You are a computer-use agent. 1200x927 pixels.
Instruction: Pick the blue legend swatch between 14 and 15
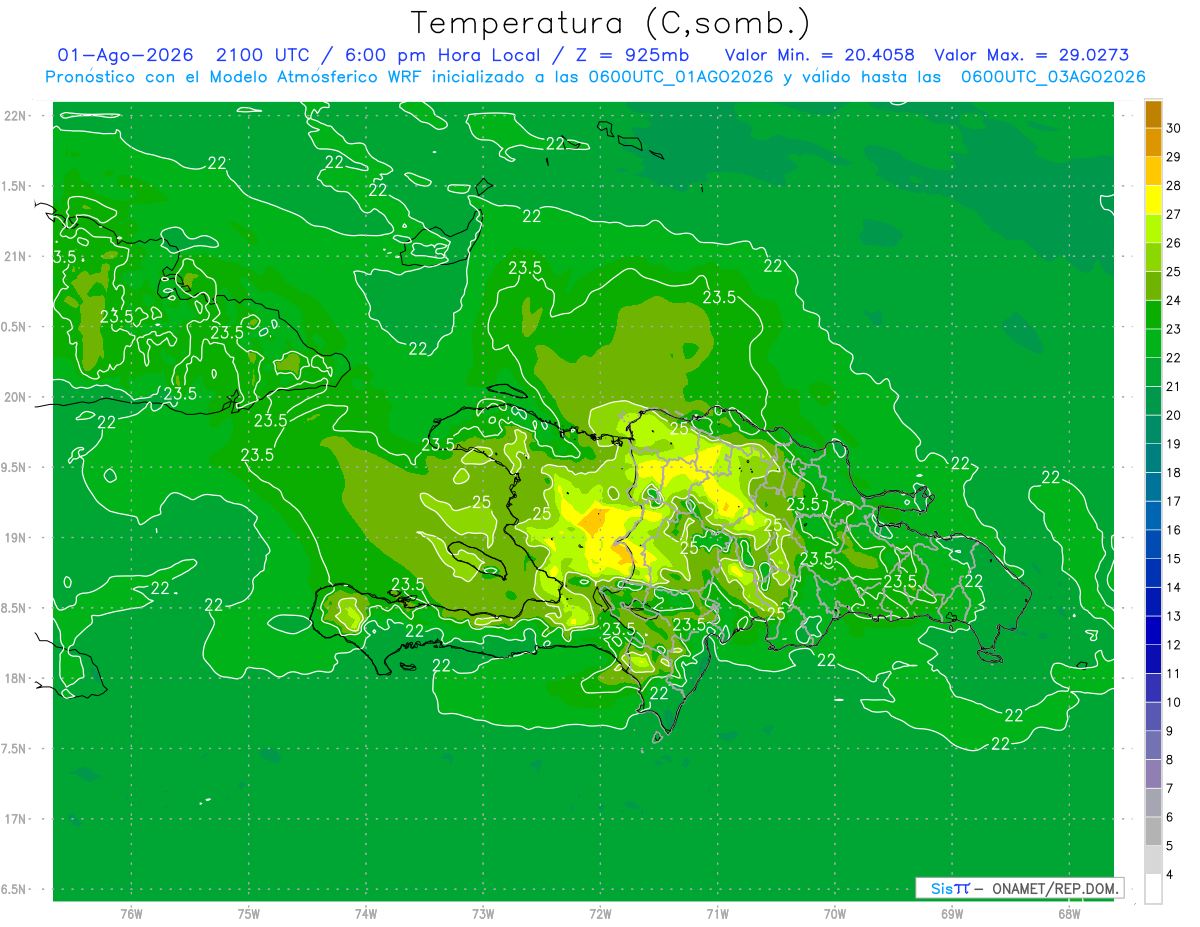(x=1153, y=574)
